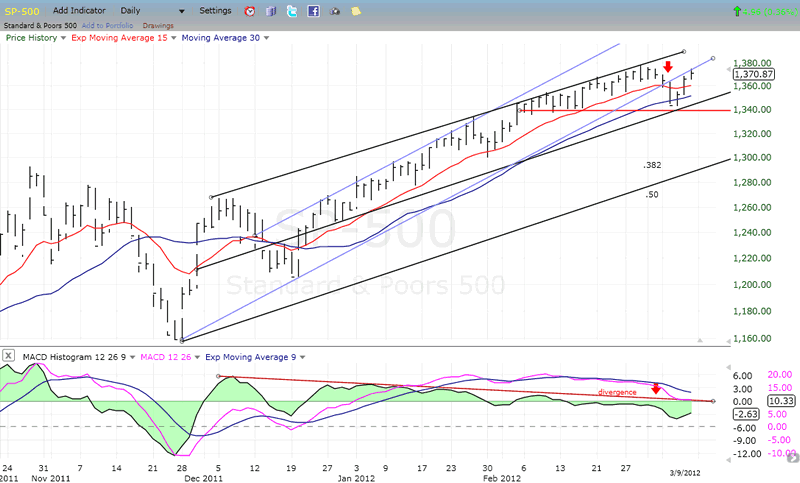This screenshot has height=483, width=800.
Task: Open MACD Histogram 12 26 9 dropdown
Action: 133,357
